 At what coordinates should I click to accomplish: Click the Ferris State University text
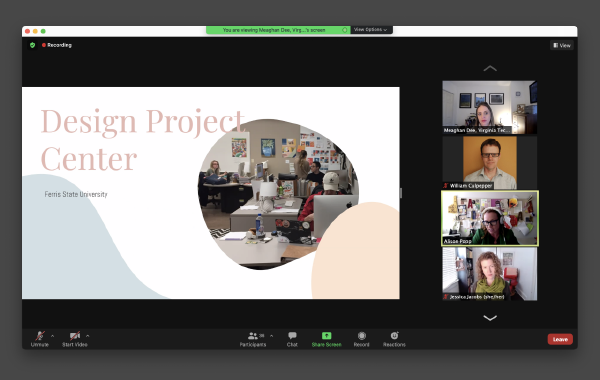pos(76,194)
